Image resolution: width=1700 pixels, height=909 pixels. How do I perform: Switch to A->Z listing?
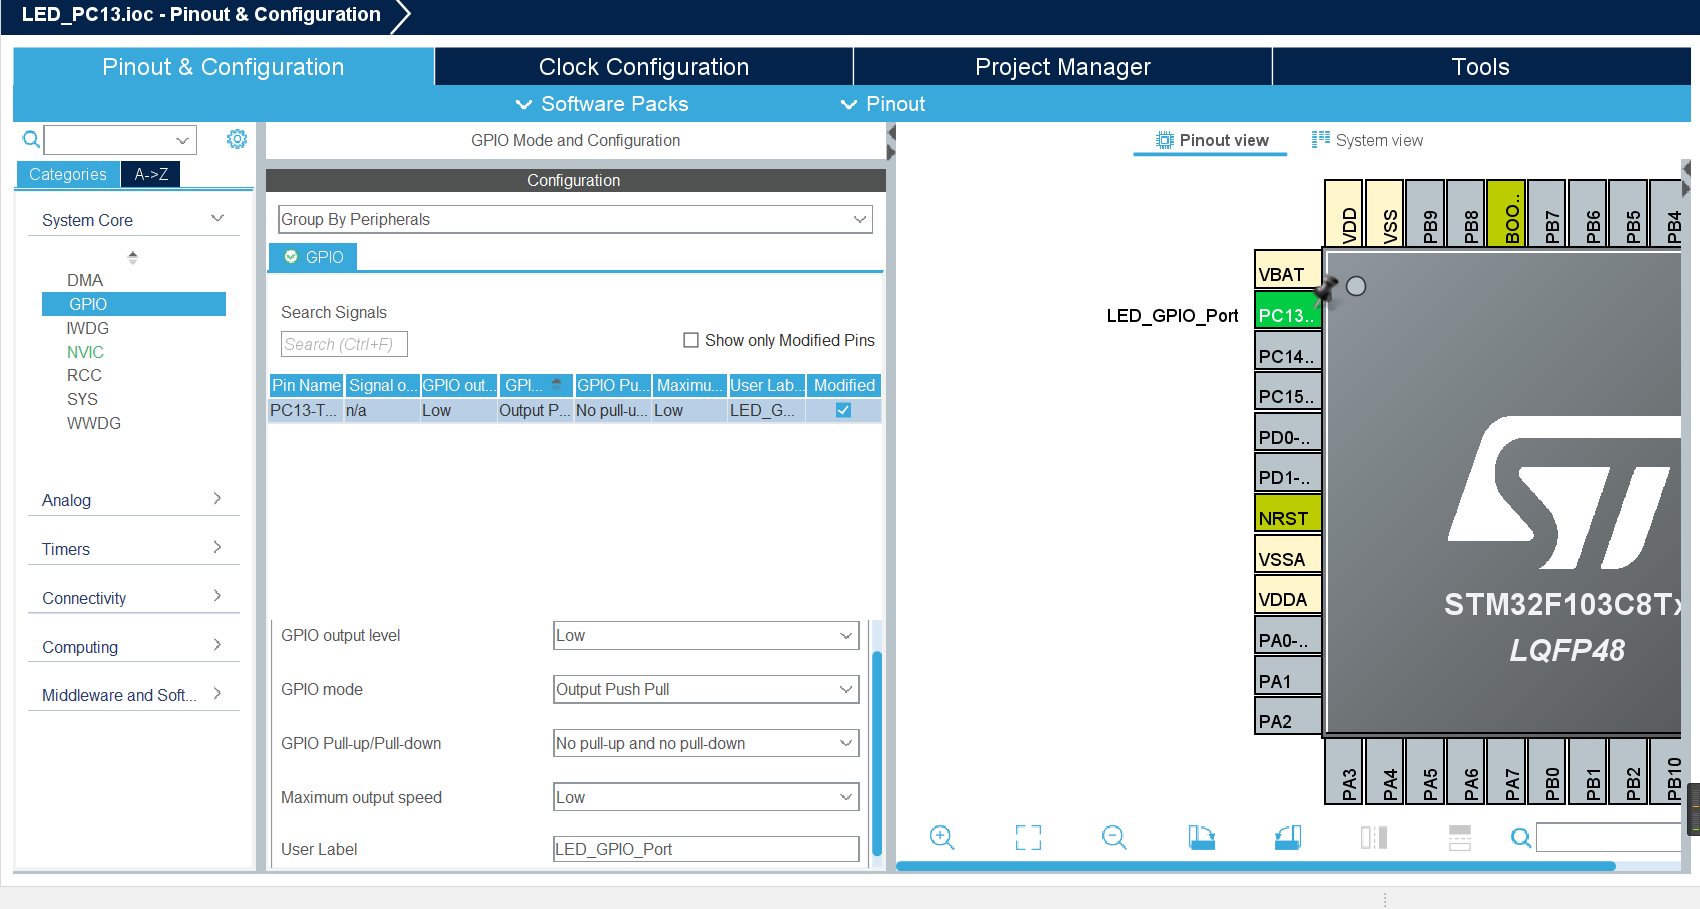click(151, 174)
